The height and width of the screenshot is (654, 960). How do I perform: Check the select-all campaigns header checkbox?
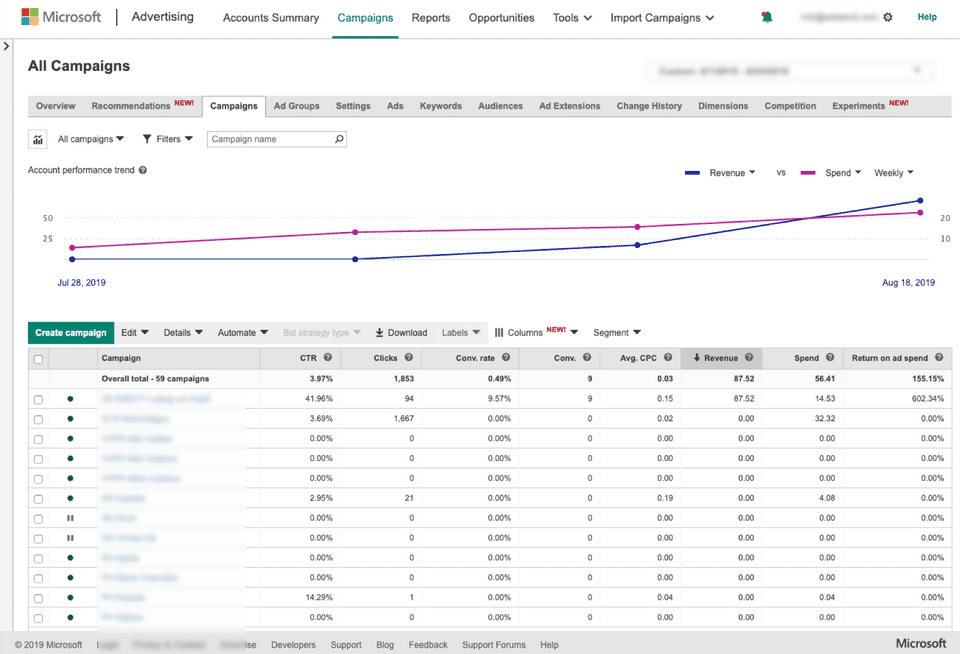click(x=39, y=359)
